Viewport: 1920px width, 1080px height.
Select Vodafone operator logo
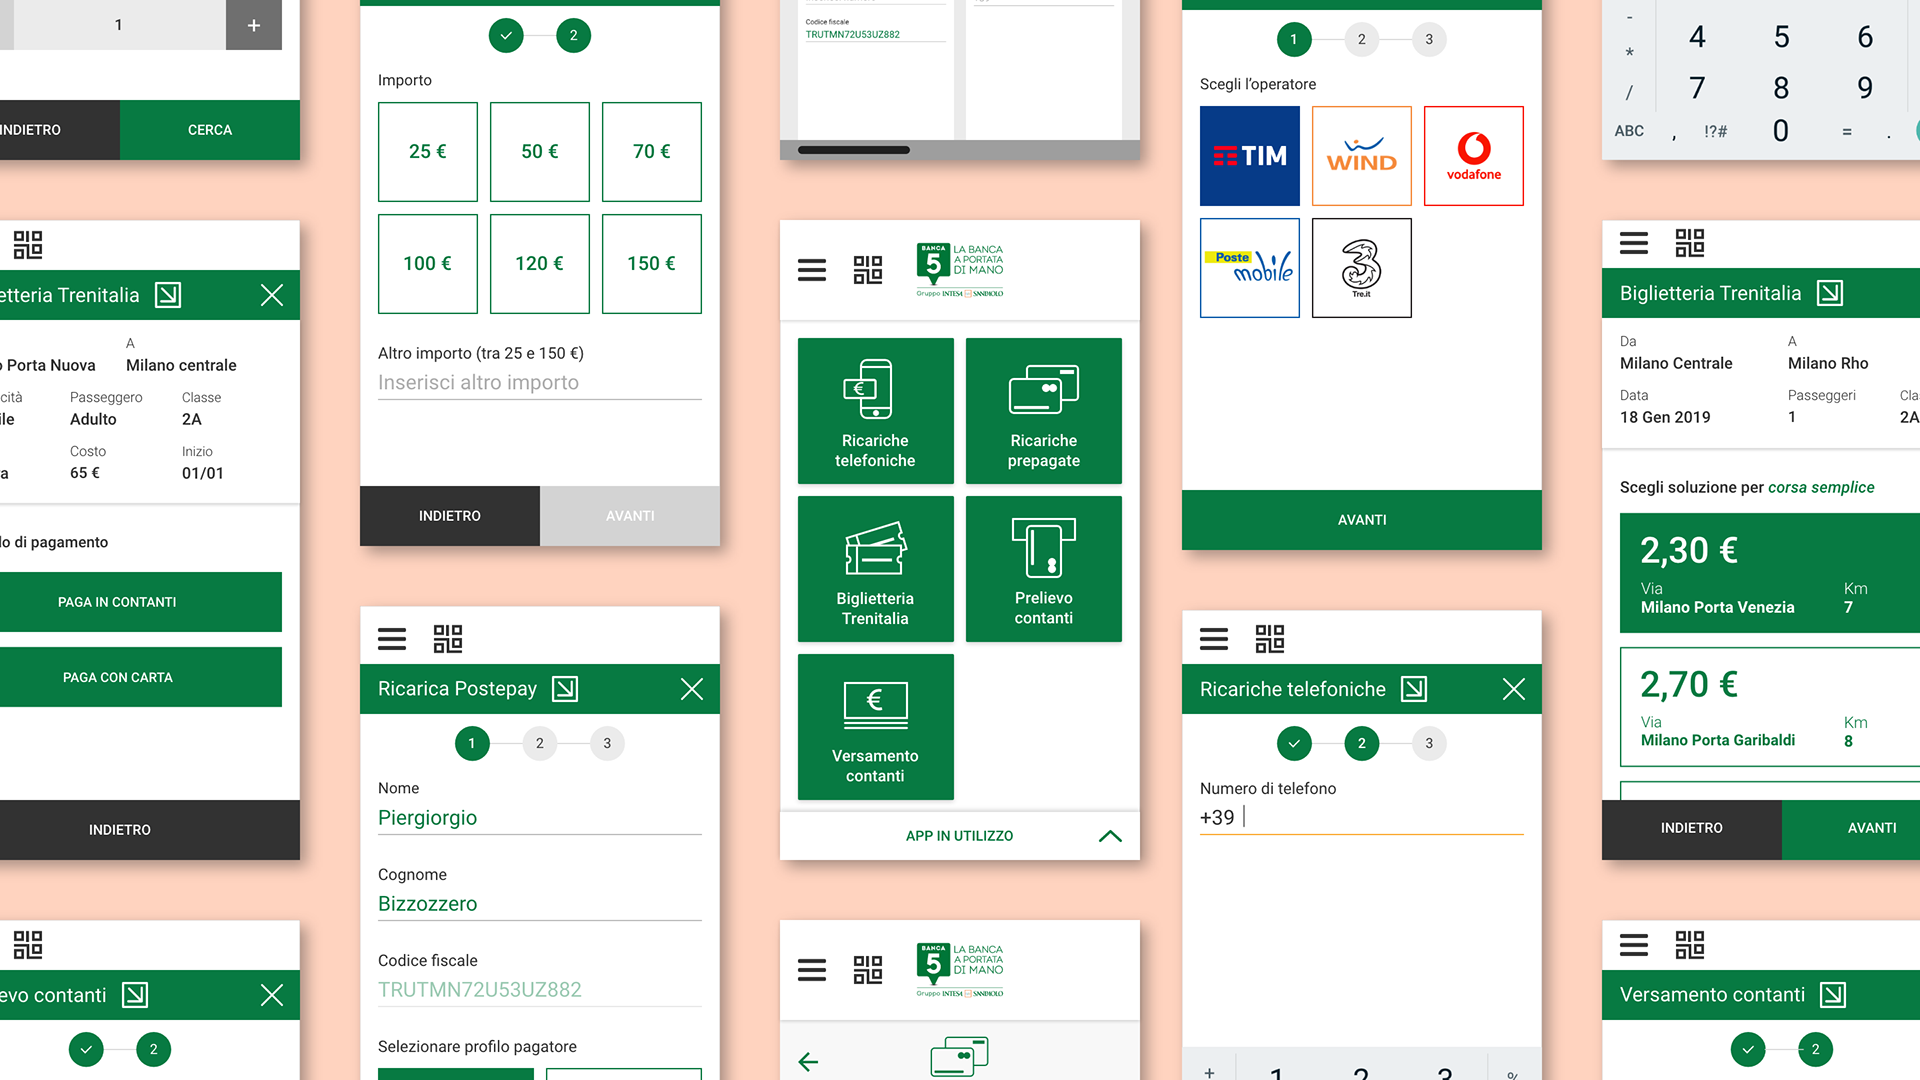tap(1474, 156)
